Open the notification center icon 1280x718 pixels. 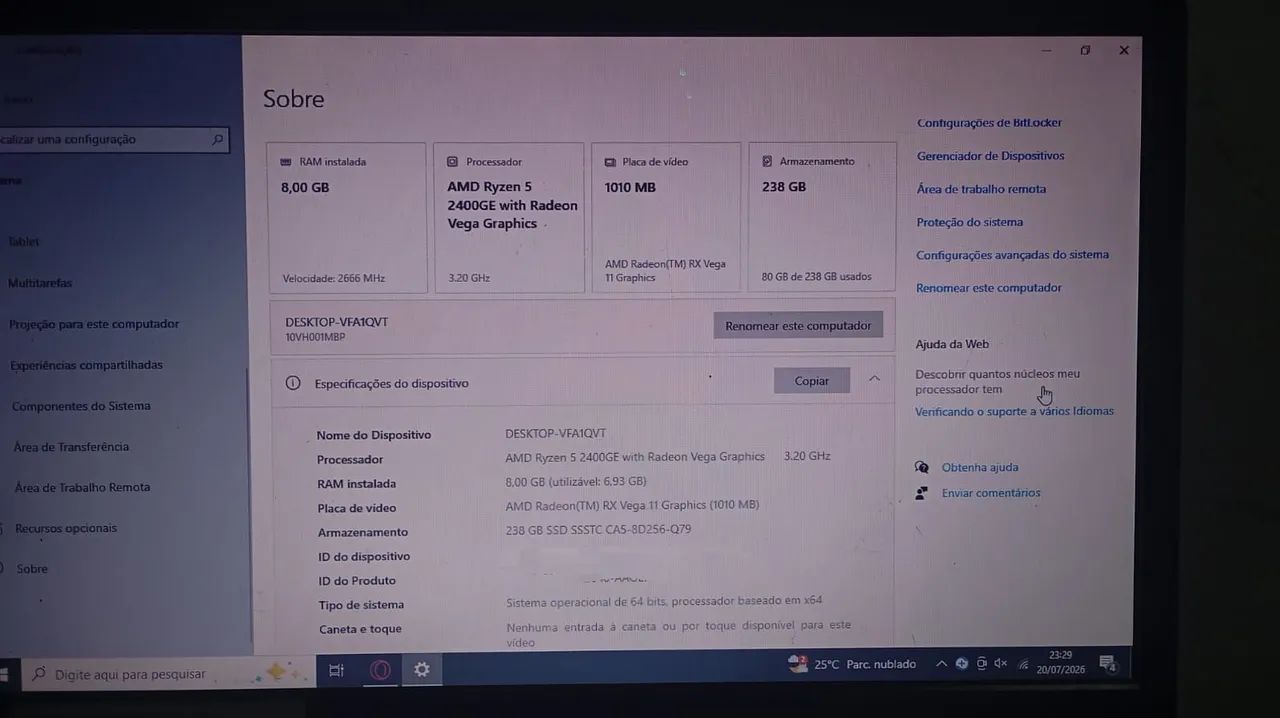click(x=1107, y=663)
